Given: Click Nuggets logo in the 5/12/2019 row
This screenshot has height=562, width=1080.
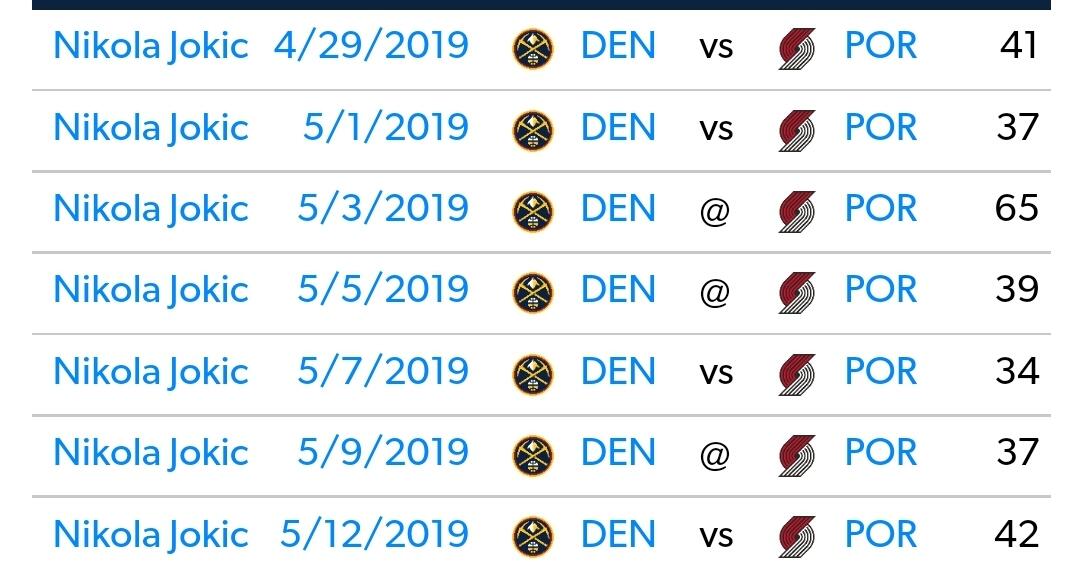Looking at the screenshot, I should (532, 537).
